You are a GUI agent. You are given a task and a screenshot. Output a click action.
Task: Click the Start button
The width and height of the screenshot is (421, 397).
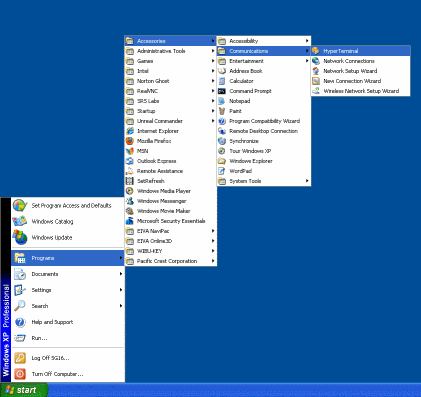pyautogui.click(x=24, y=390)
